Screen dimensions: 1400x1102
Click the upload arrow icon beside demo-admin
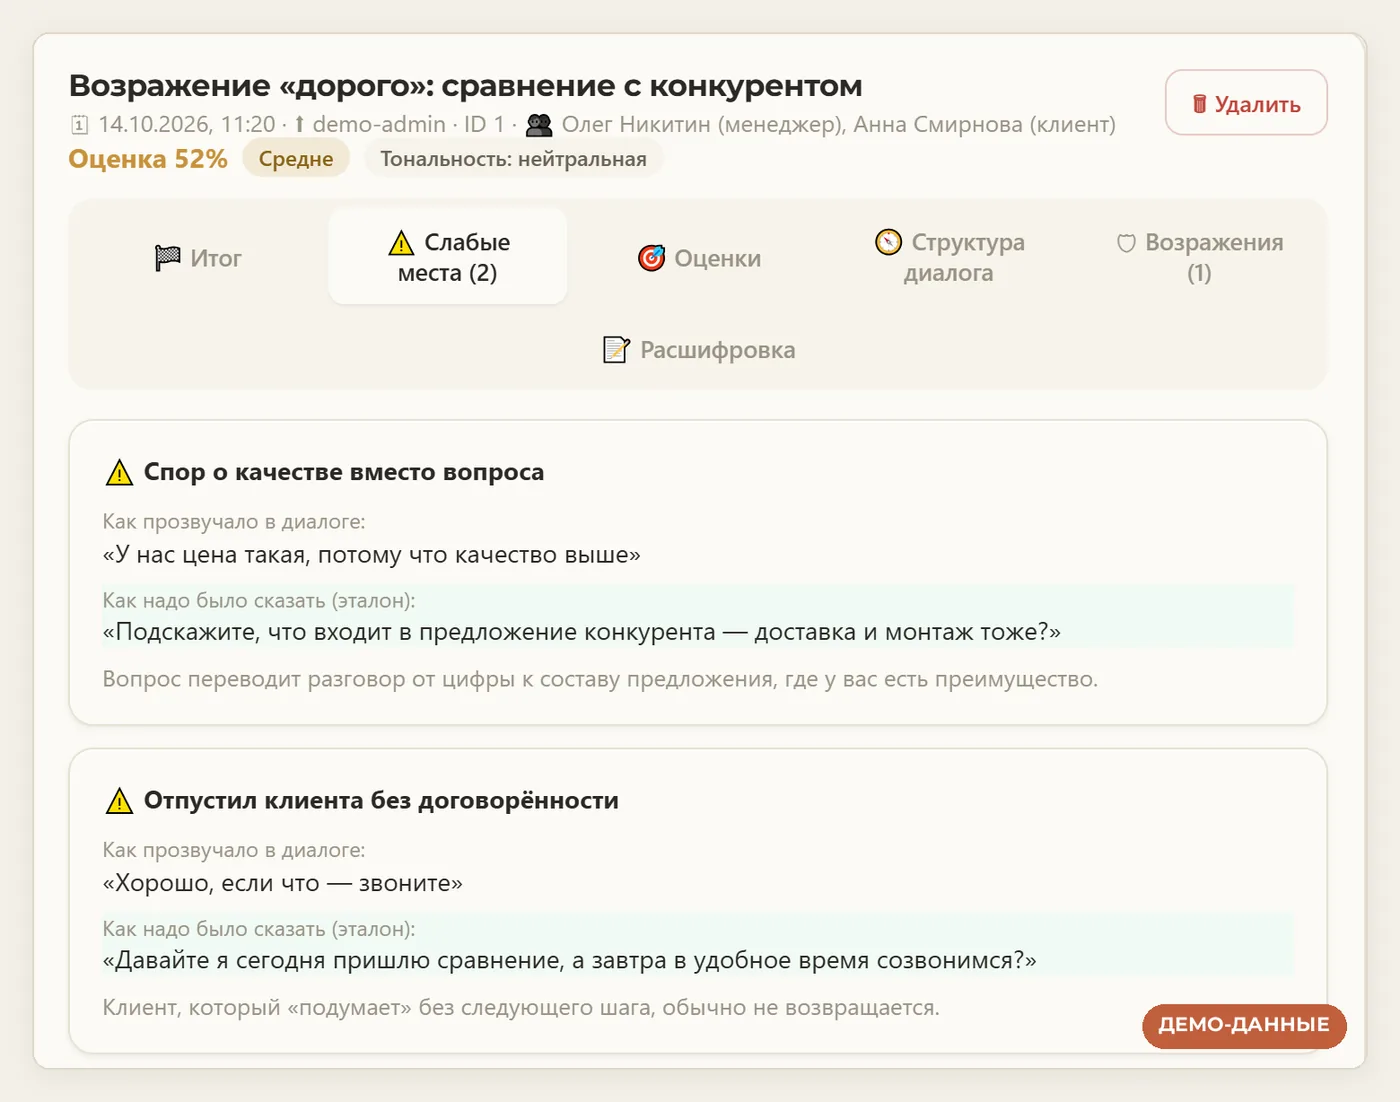coord(299,125)
